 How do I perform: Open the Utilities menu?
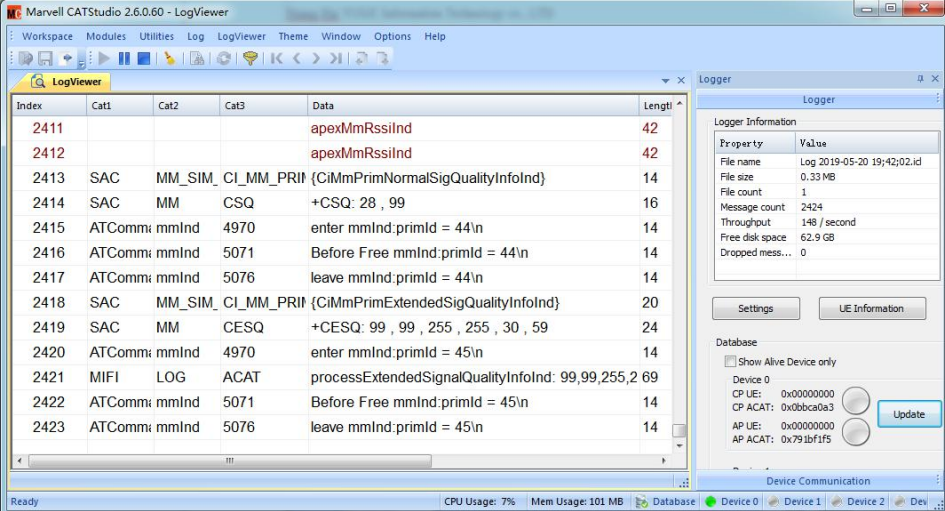(x=156, y=36)
